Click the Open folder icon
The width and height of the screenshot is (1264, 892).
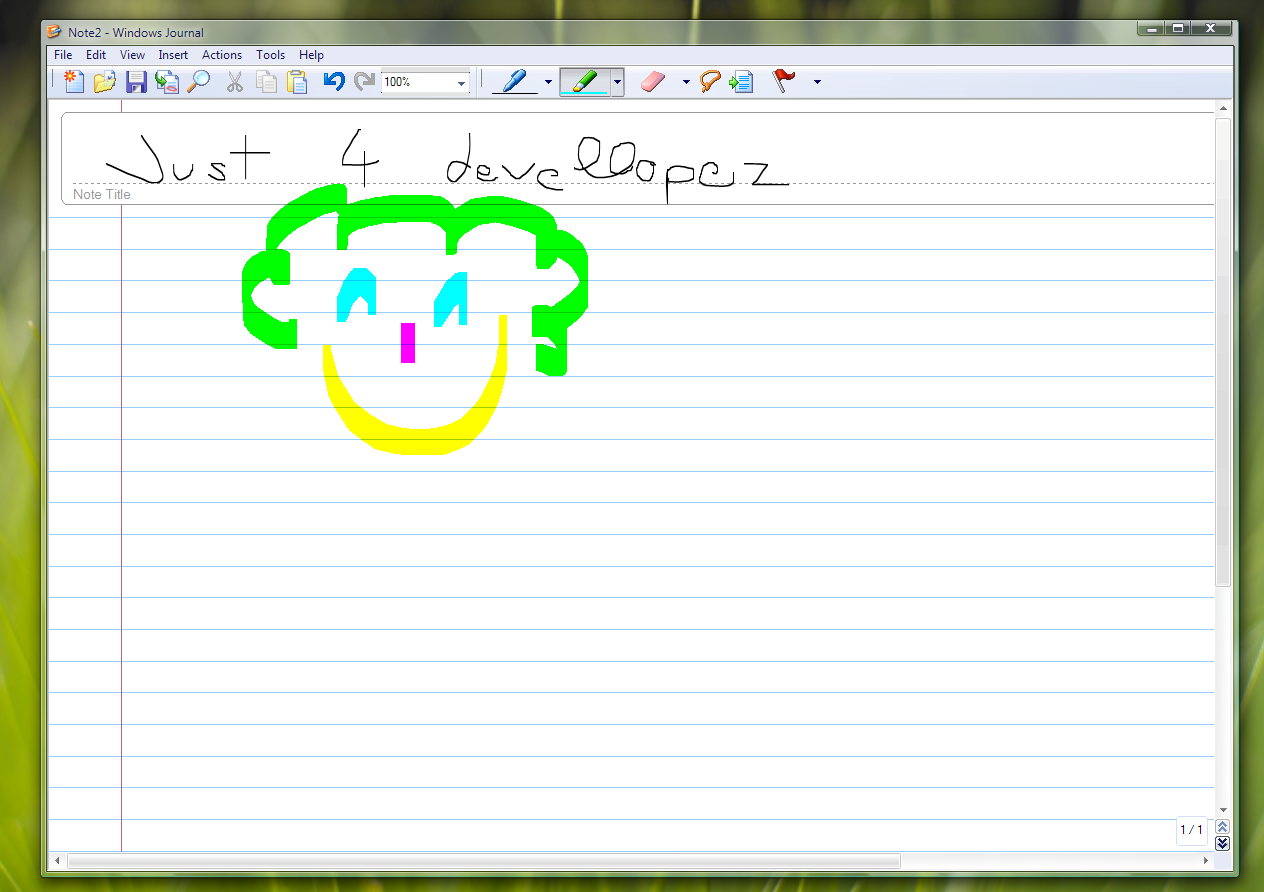104,82
